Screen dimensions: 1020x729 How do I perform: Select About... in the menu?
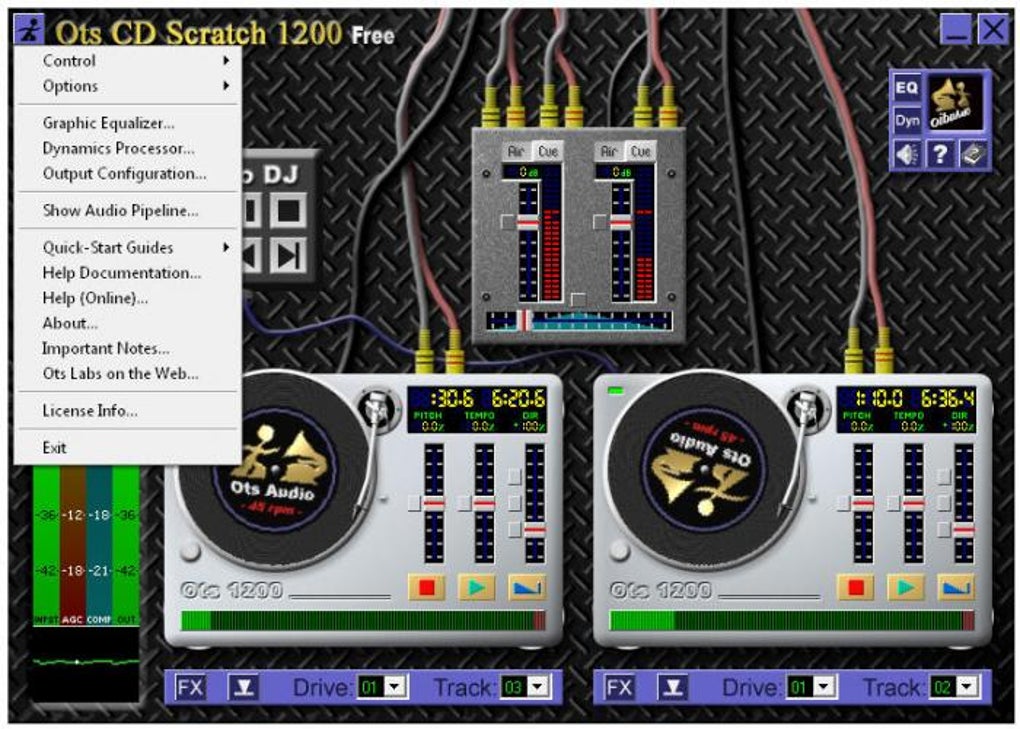coord(128,323)
